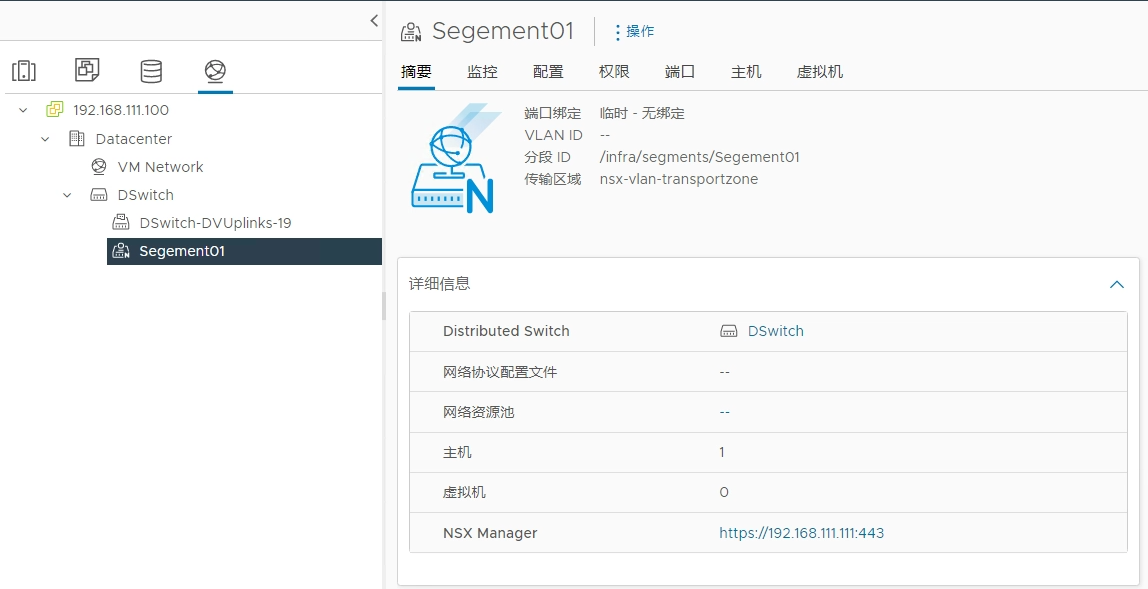Open the VMs and Templates inventory icon
Viewport: 1148px width, 589px height.
click(x=87, y=71)
